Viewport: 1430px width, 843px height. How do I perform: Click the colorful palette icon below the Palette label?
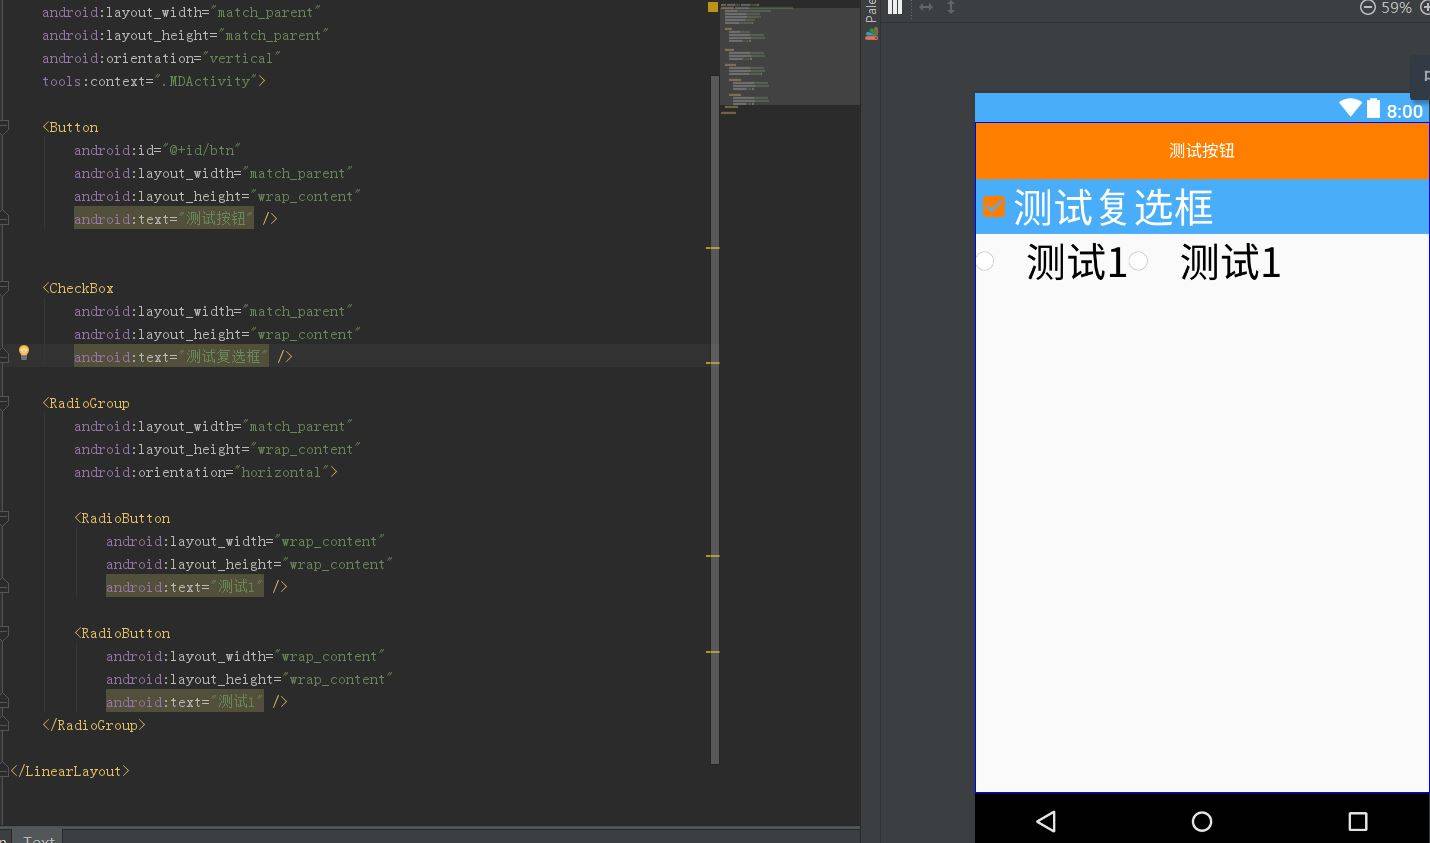click(871, 33)
